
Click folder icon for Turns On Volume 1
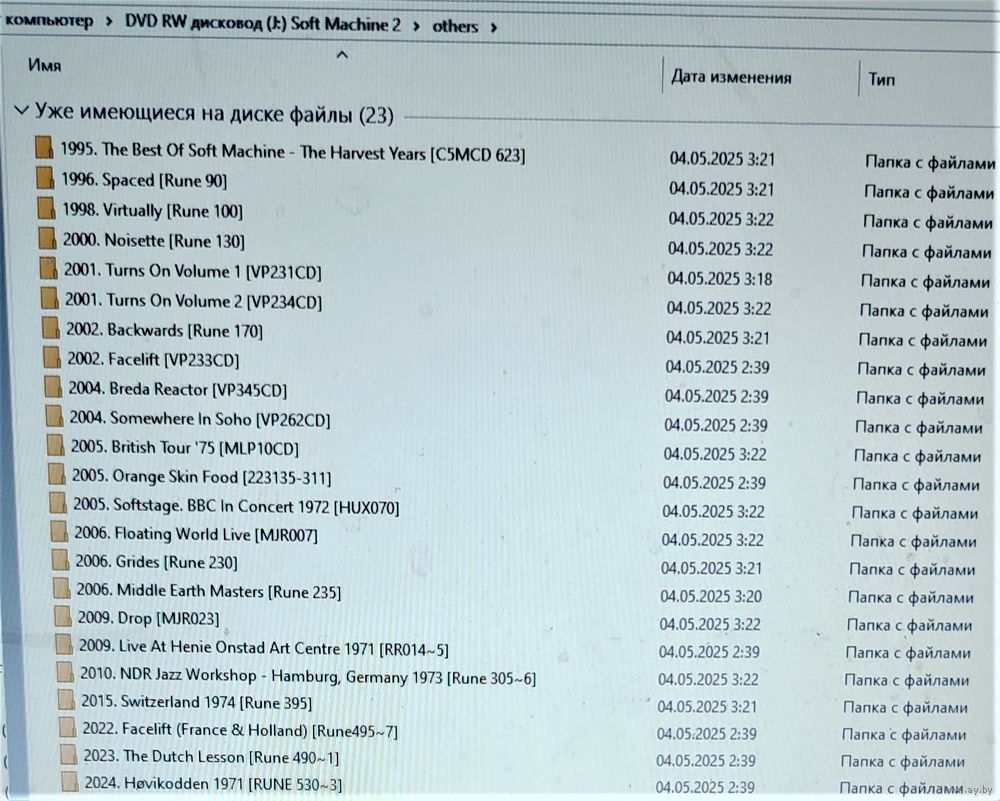pyautogui.click(x=48, y=268)
